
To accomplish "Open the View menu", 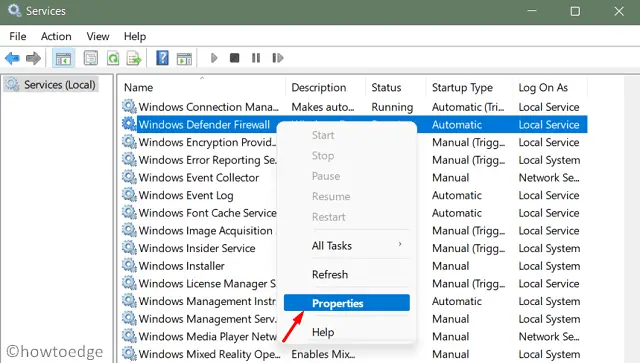I will click(98, 36).
